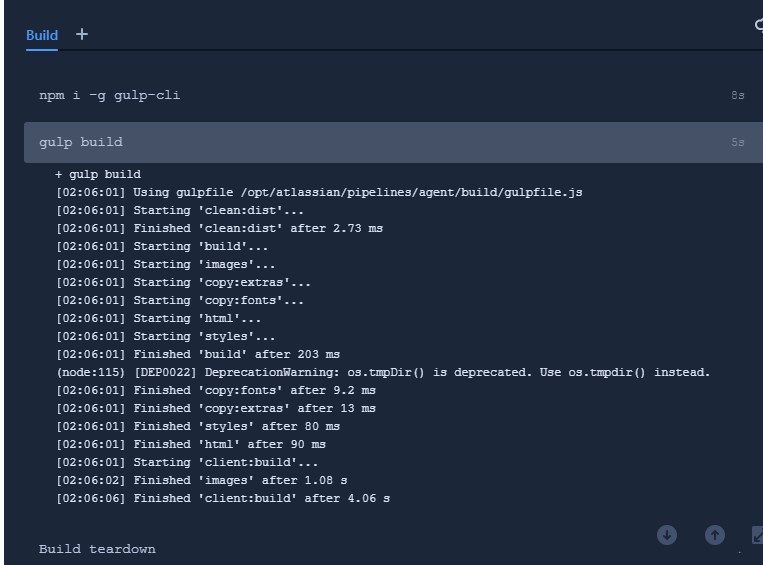Viewport: 763px width, 565px height.
Task: Jump to top of log with up-arrow button
Action: (x=714, y=535)
